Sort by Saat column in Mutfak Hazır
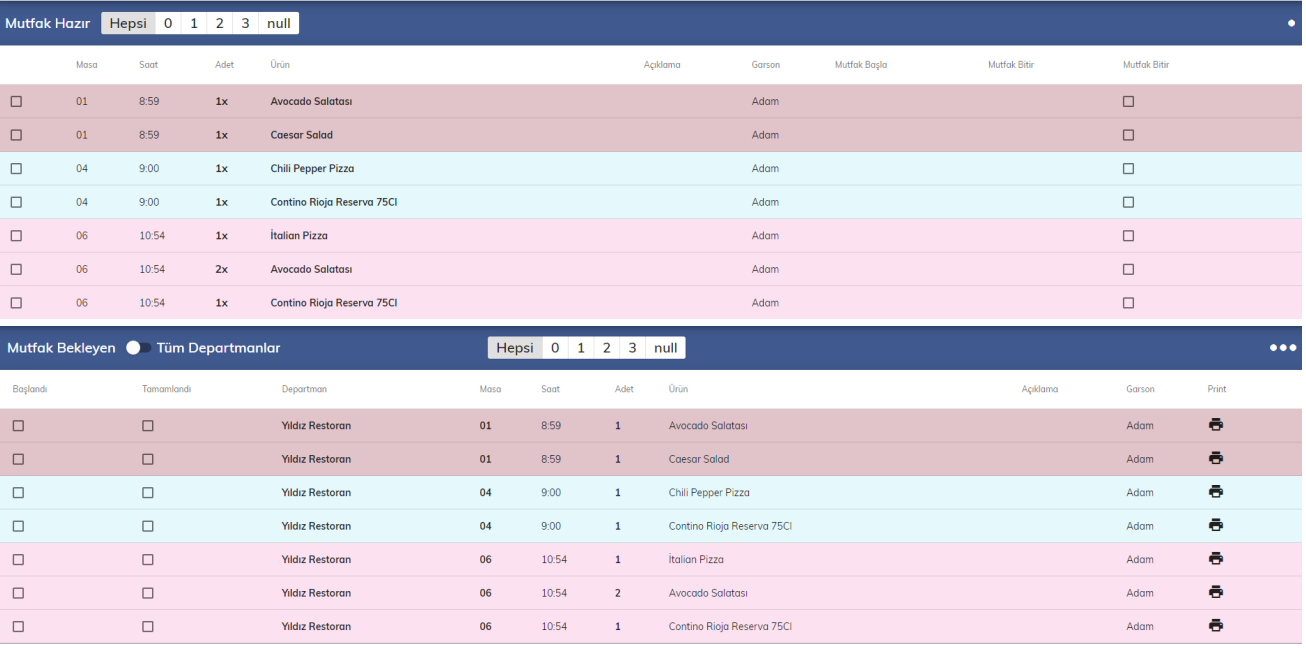This screenshot has height=648, width=1306. coord(148,65)
